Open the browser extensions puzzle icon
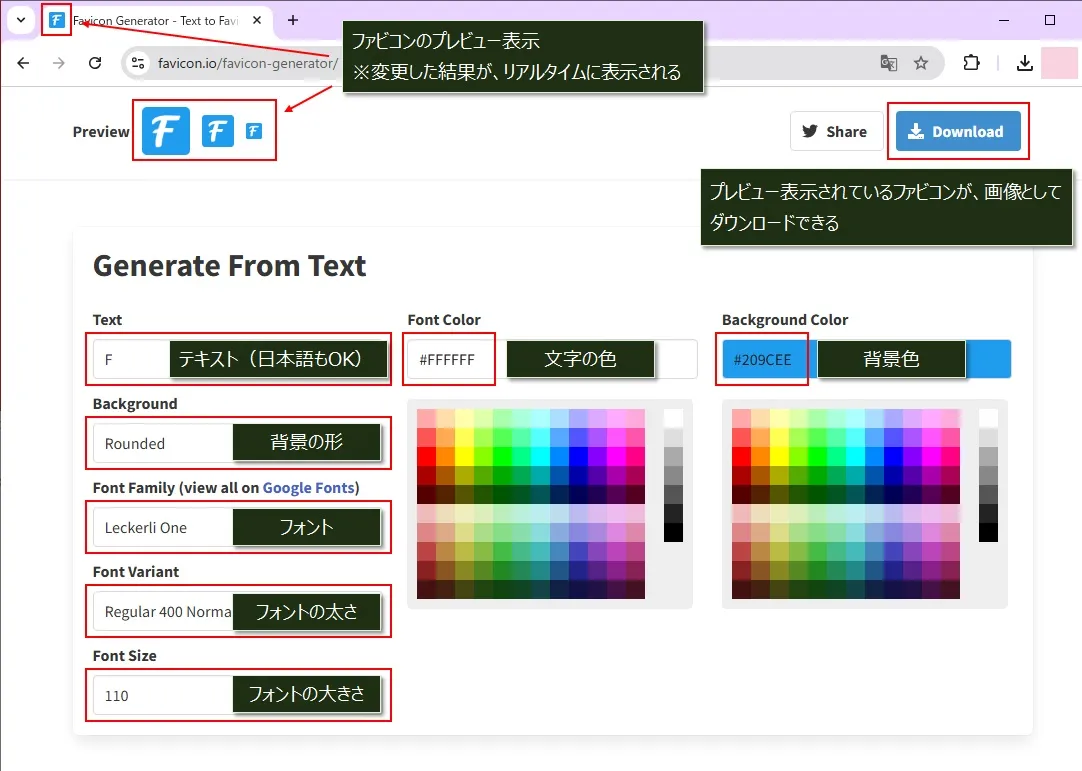This screenshot has width=1082, height=771. [971, 63]
